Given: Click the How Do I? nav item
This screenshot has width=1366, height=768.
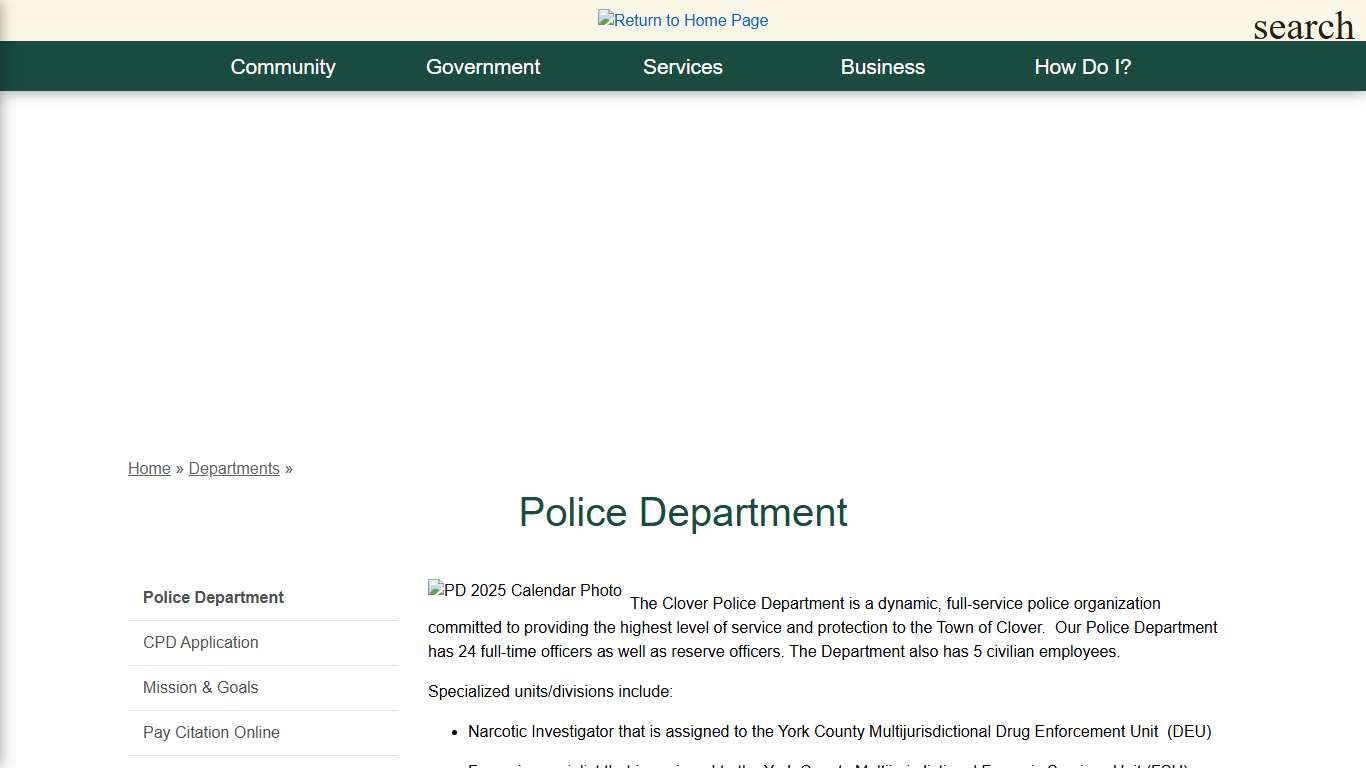Looking at the screenshot, I should pyautogui.click(x=1083, y=66).
